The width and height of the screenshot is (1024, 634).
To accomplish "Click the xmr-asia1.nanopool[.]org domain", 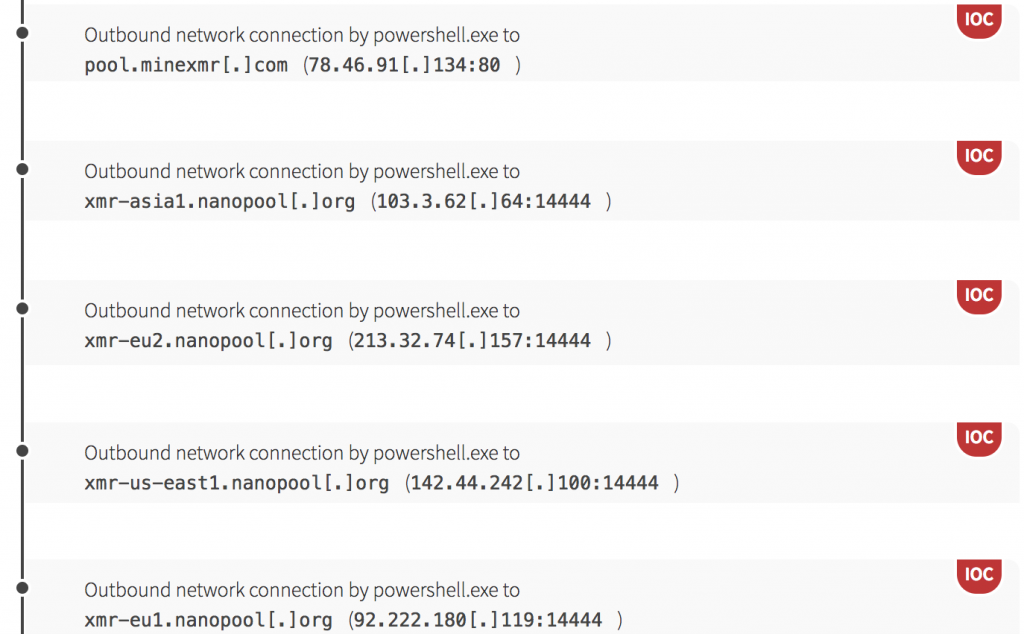I will click(220, 202).
